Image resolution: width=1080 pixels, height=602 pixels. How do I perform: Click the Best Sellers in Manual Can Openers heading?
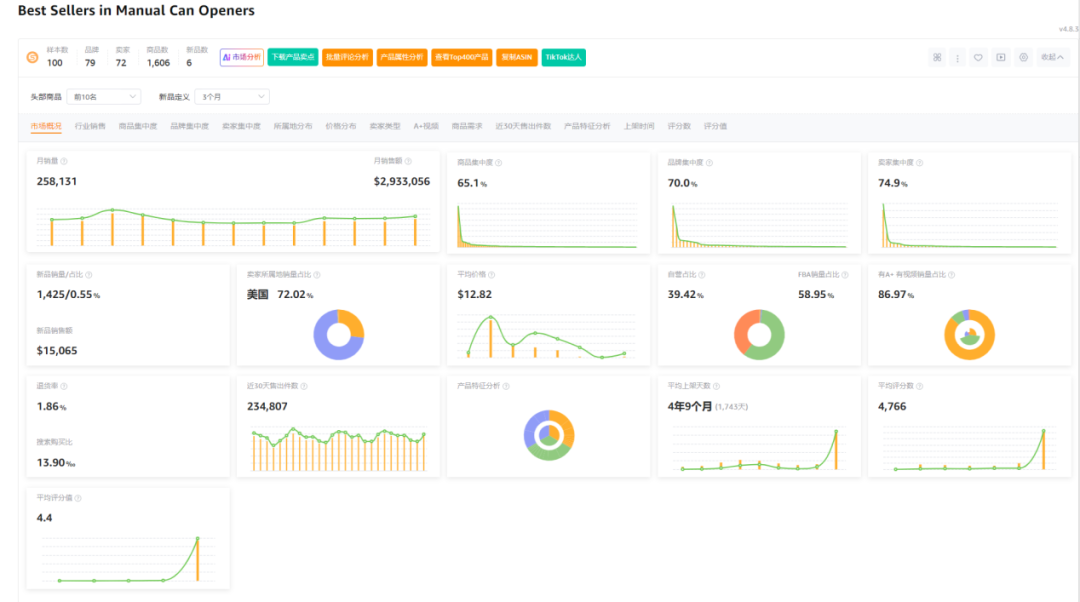[136, 10]
